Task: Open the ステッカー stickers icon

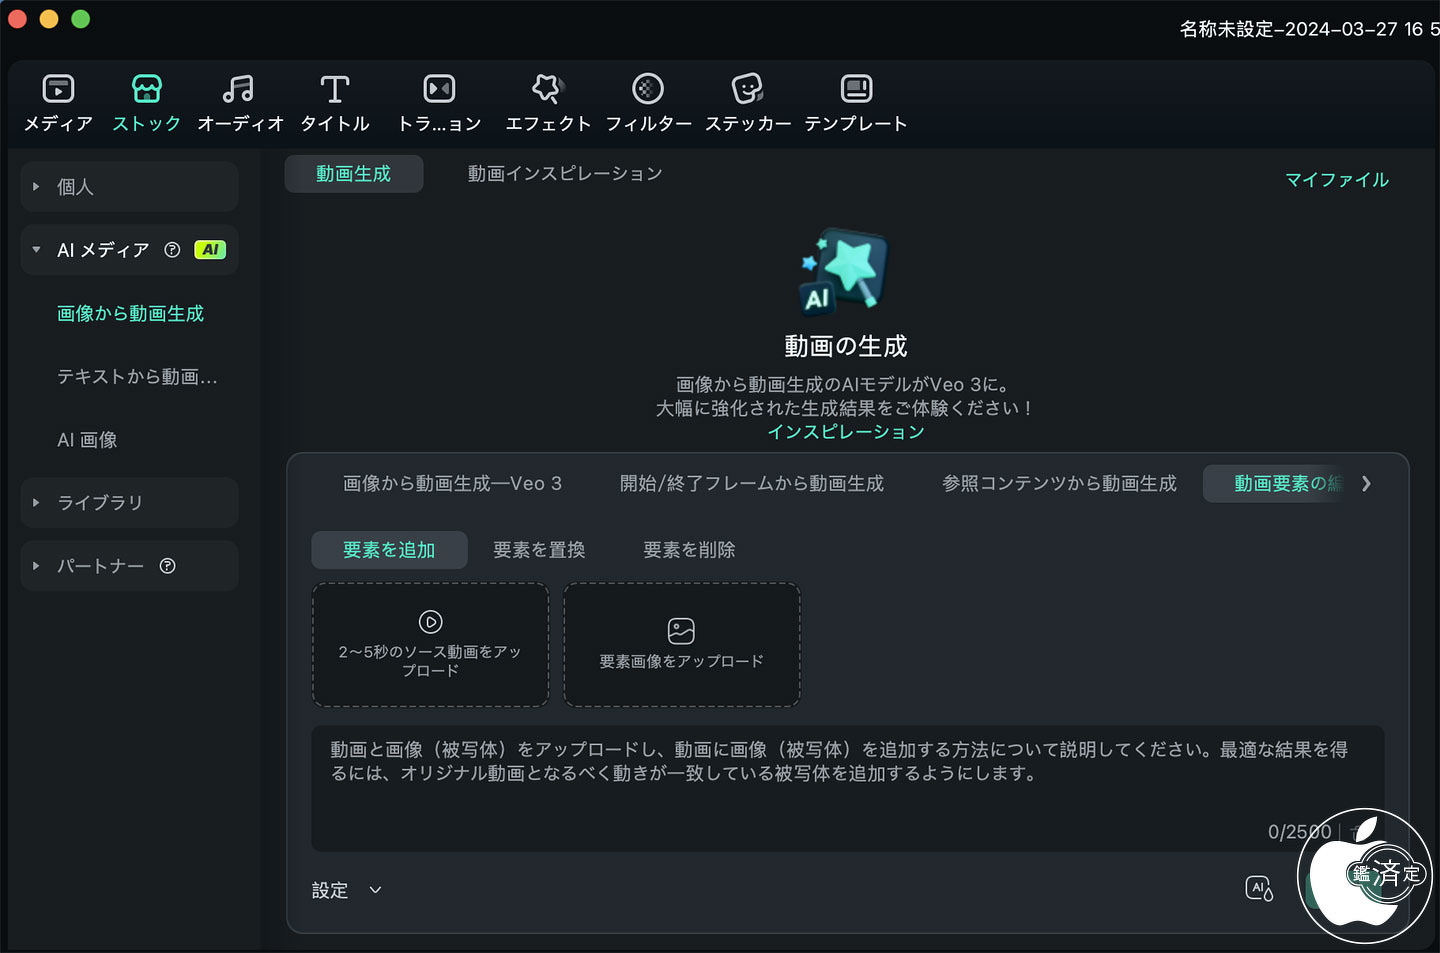Action: [x=747, y=89]
